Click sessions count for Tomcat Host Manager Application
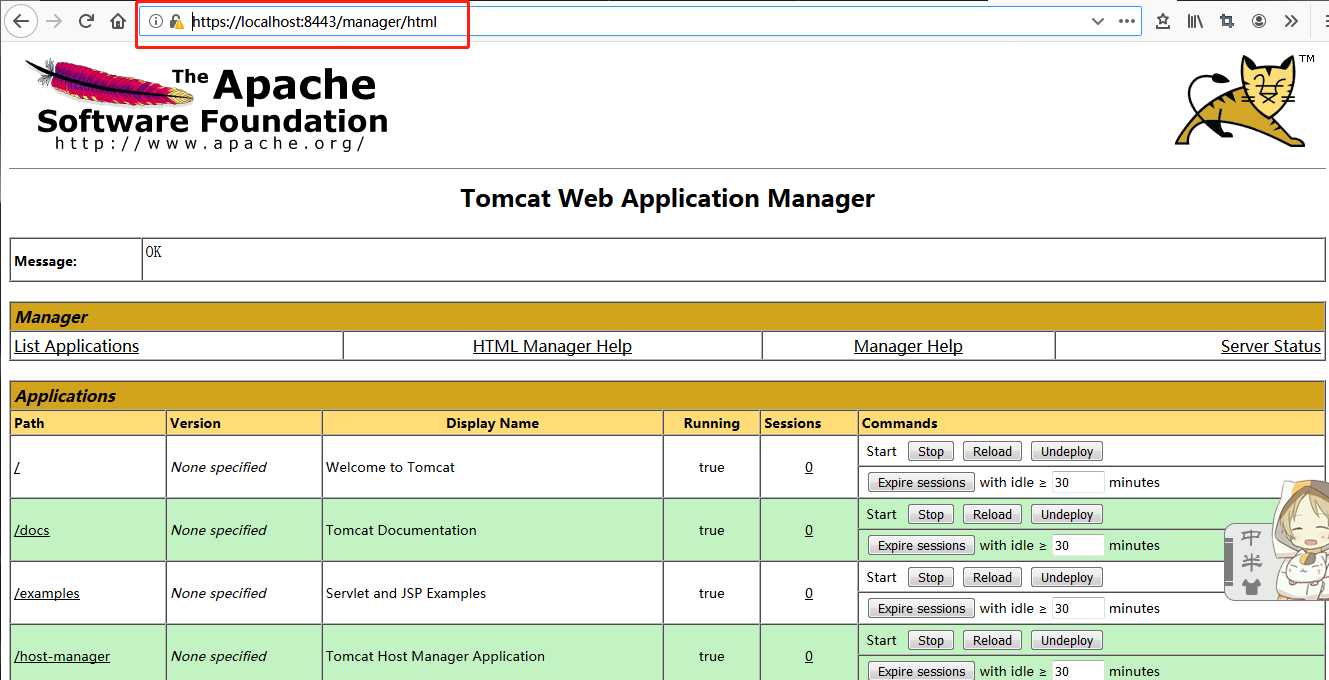 [x=809, y=656]
